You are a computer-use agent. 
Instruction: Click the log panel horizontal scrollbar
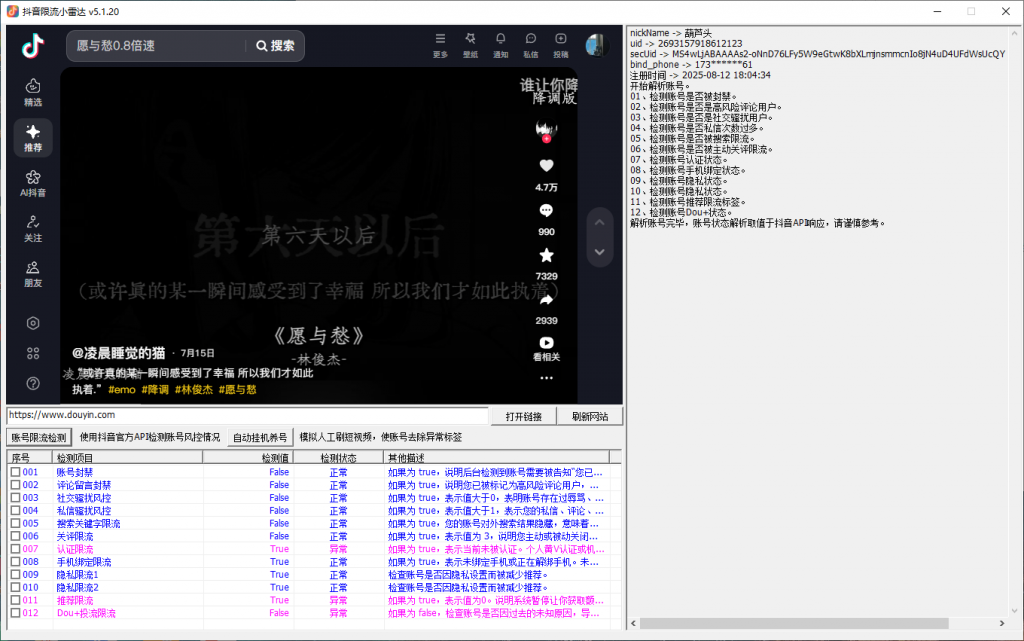click(x=793, y=623)
